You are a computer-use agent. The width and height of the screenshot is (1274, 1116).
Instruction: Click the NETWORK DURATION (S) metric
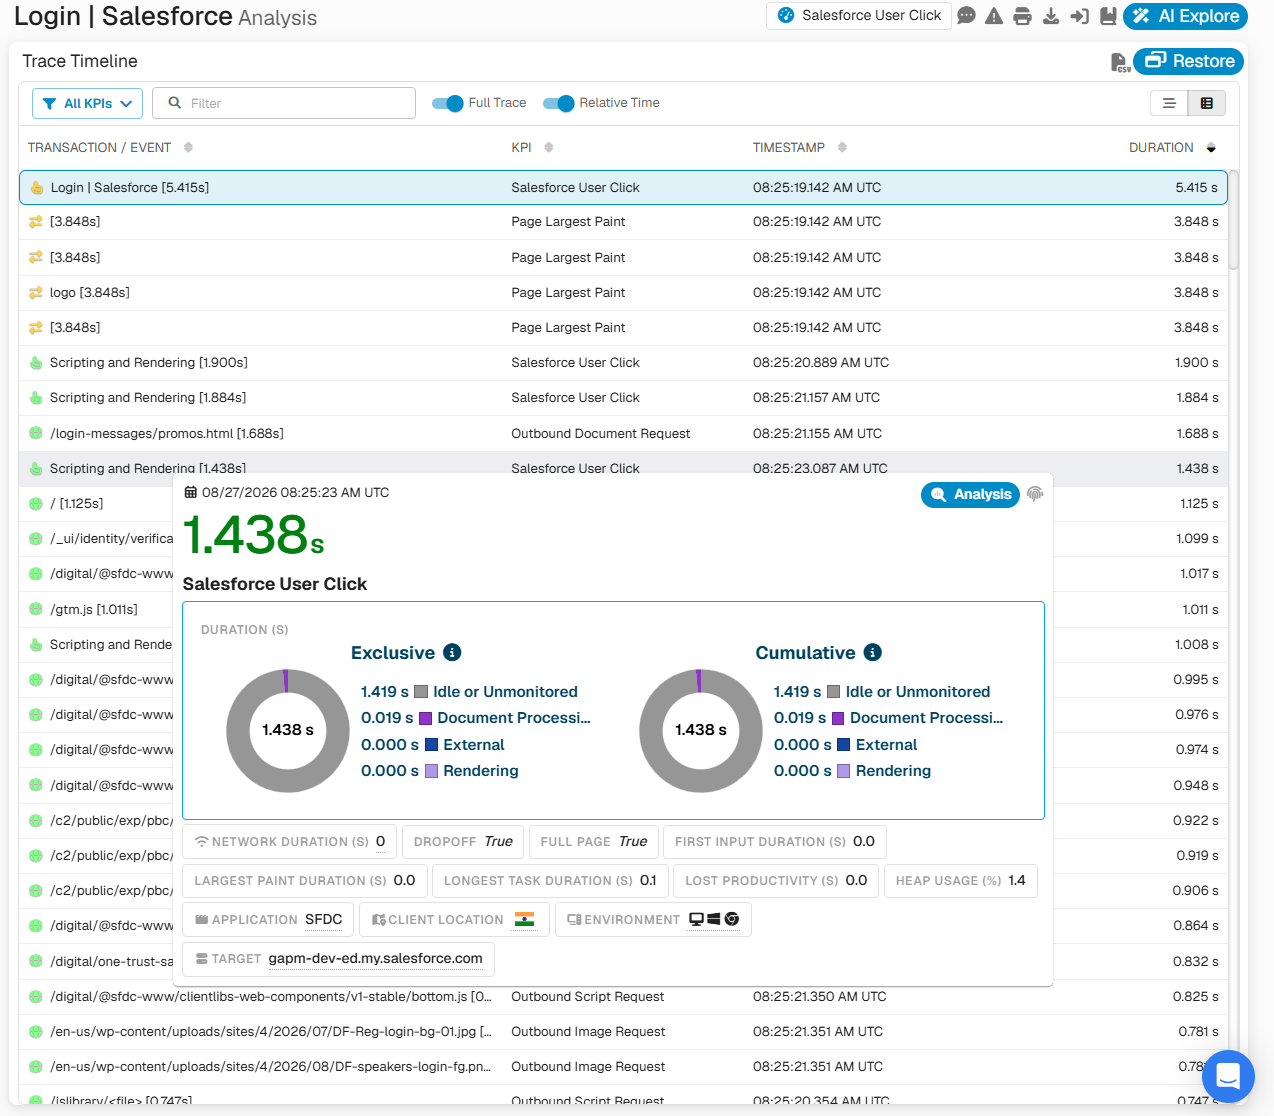(x=290, y=842)
